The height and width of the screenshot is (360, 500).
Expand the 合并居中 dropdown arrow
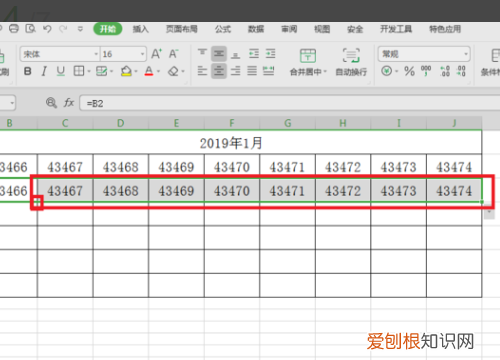(325, 72)
